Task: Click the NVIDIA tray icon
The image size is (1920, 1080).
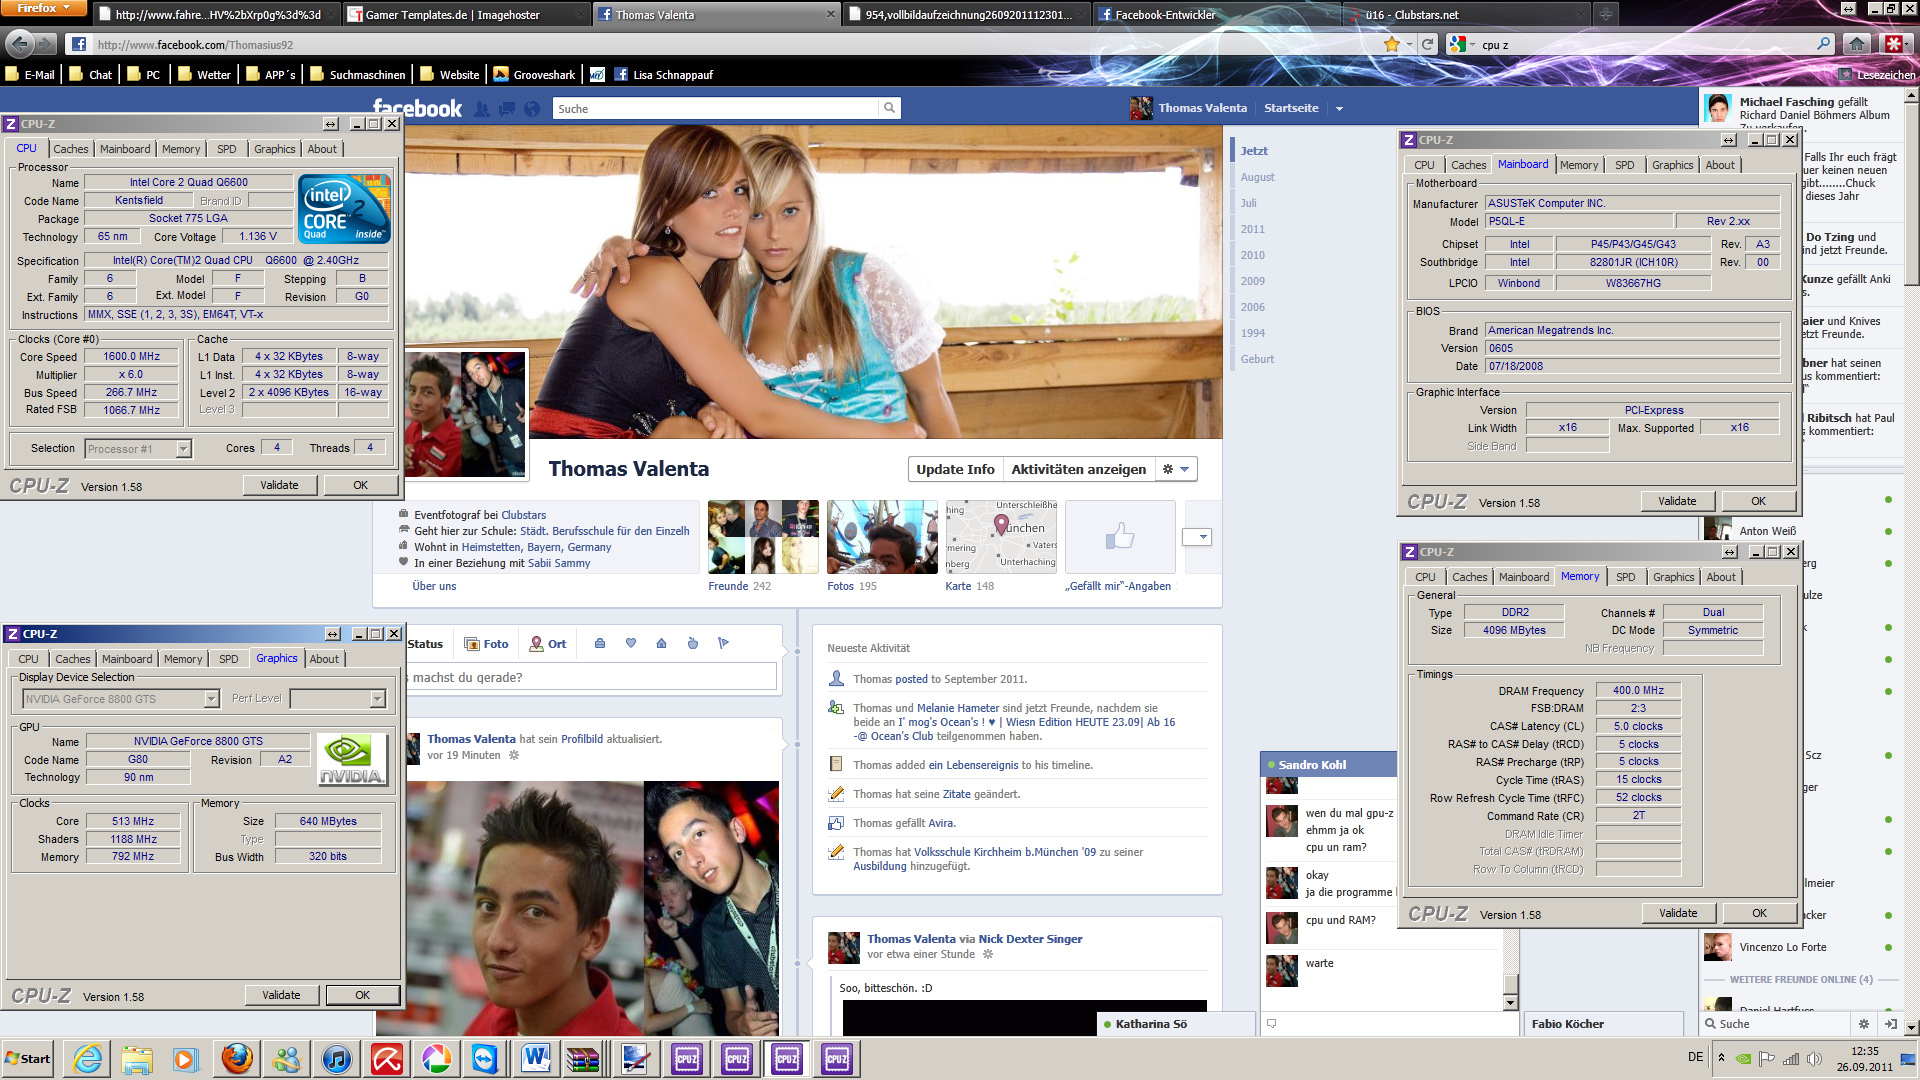Action: point(1743,1058)
